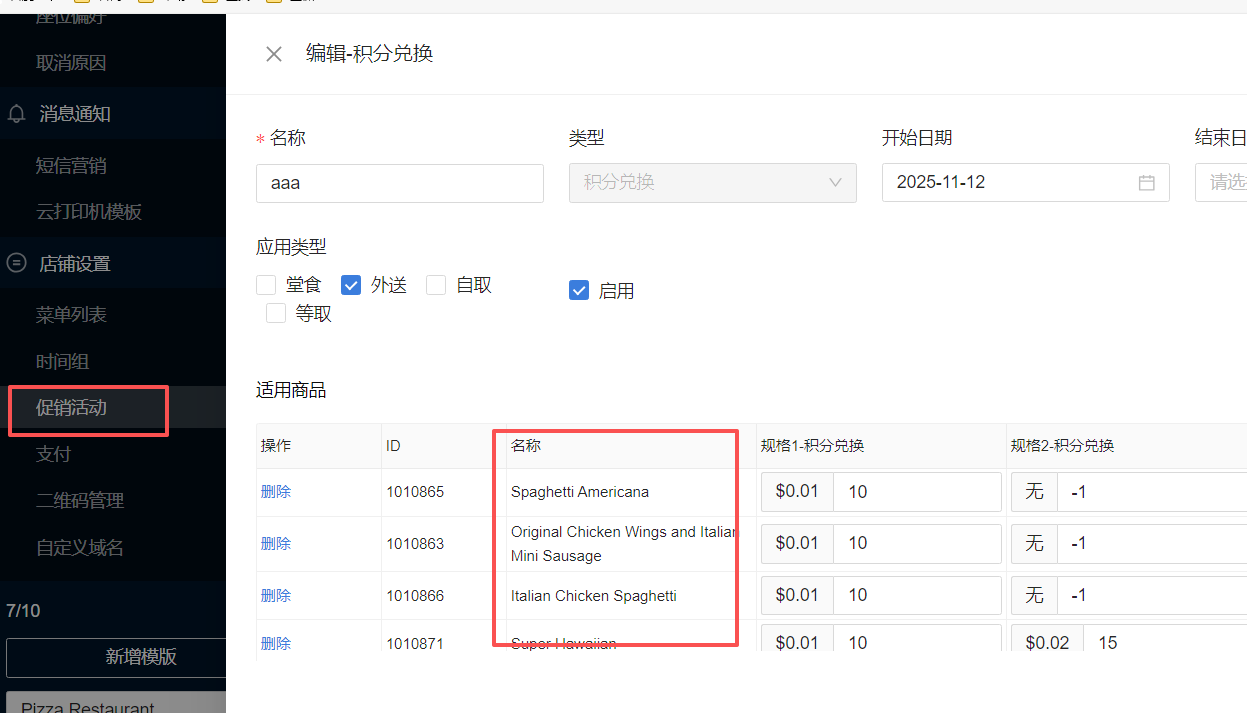
Task: Click the 结束日期 date picker field
Action: 1222,183
